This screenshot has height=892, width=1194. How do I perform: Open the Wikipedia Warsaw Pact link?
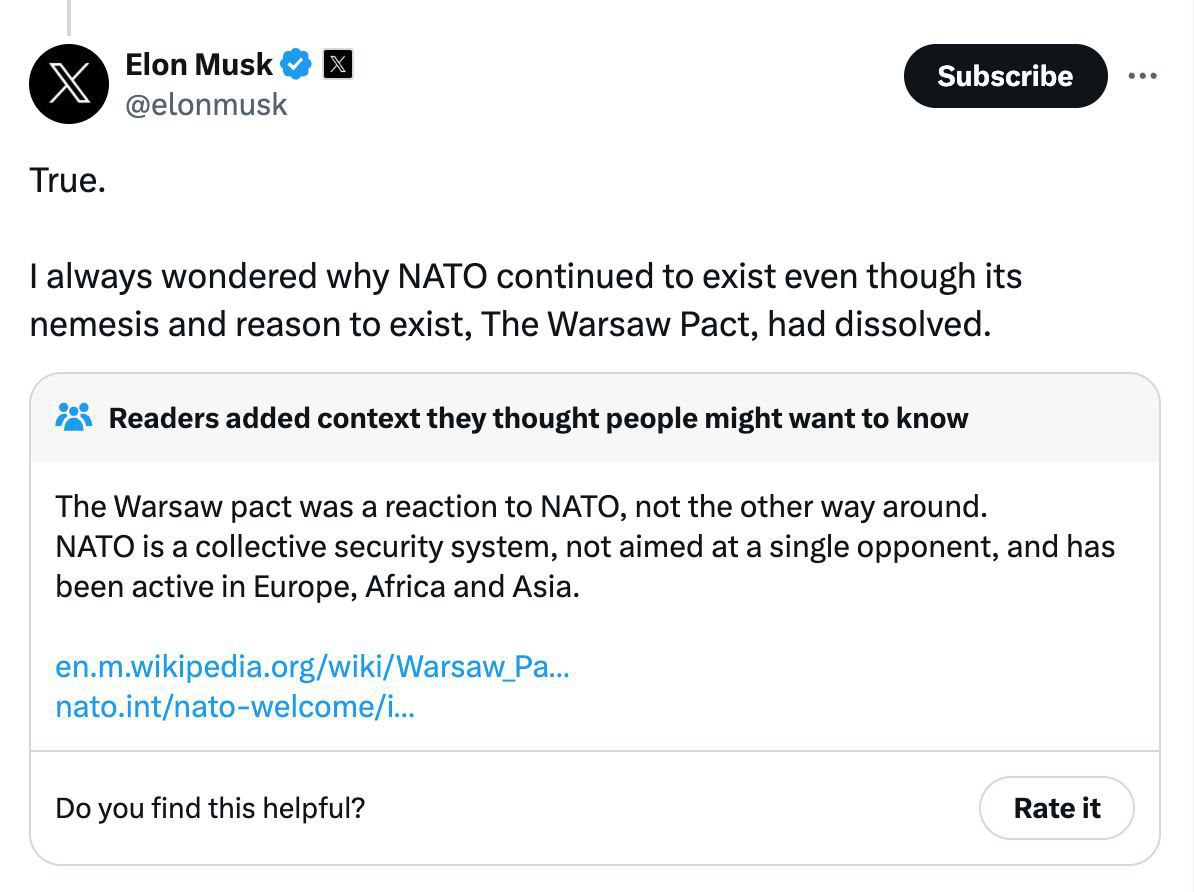(x=312, y=666)
